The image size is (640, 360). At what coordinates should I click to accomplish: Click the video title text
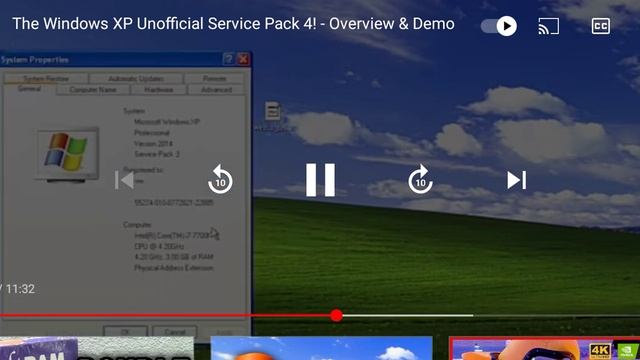pos(233,24)
